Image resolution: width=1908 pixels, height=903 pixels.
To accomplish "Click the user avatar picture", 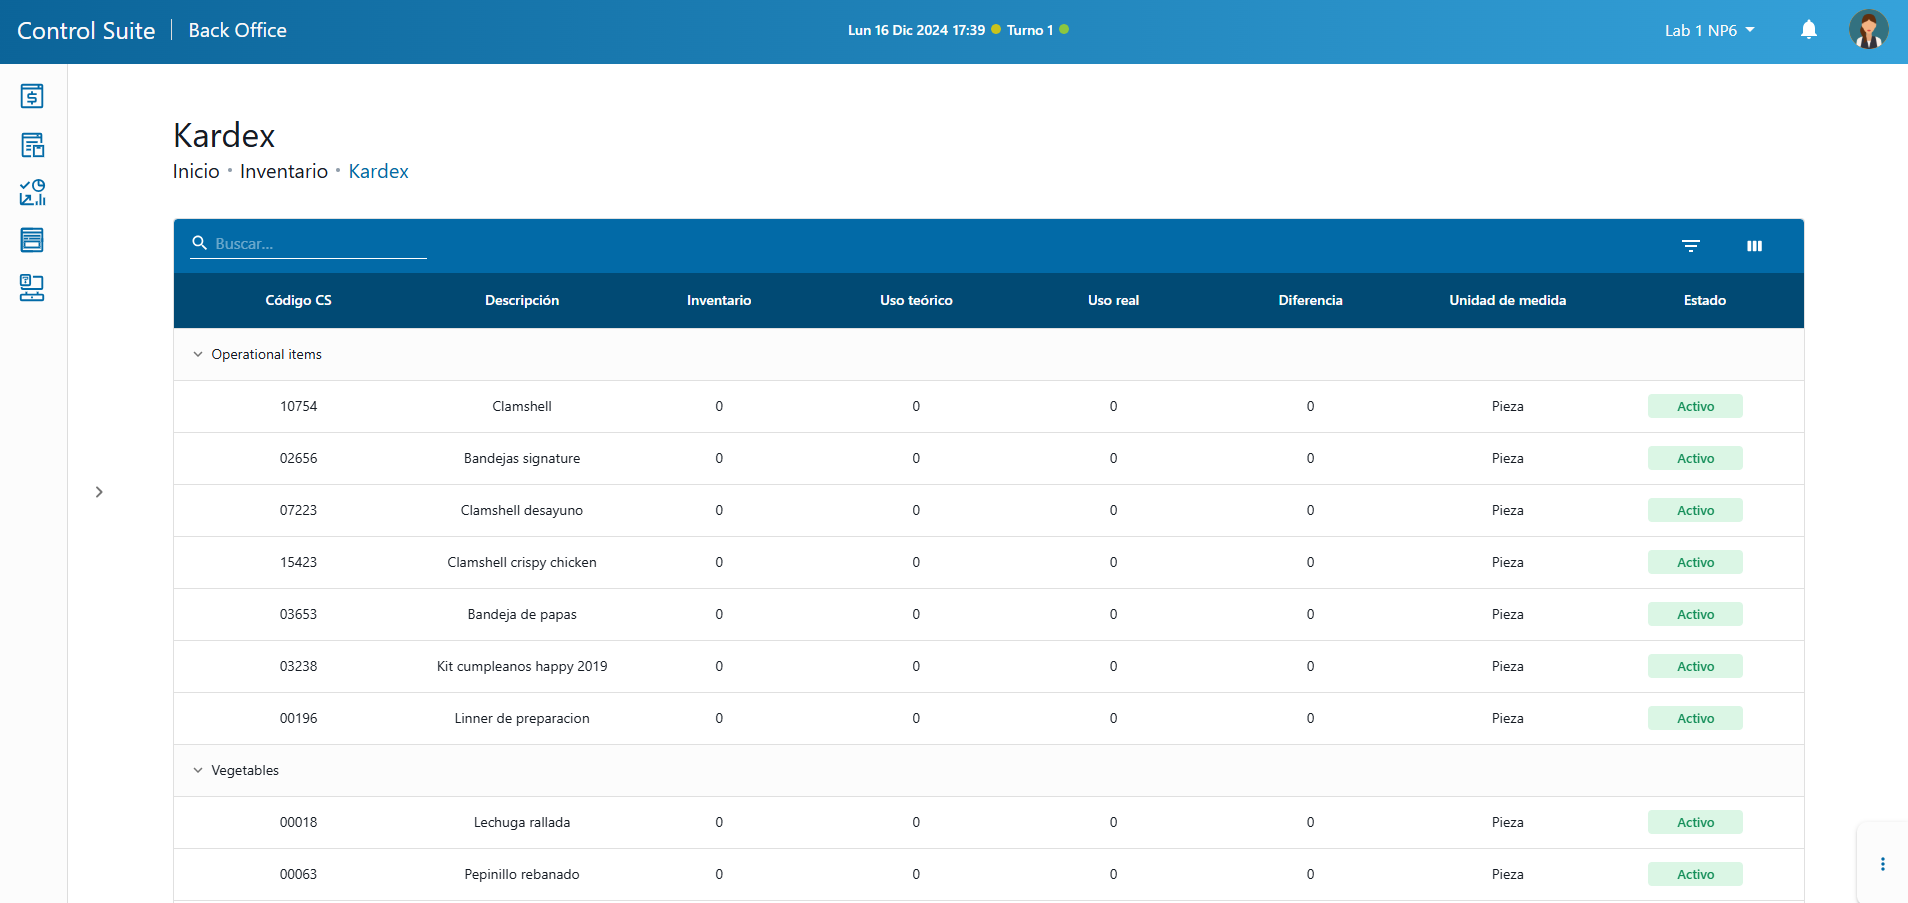I will coord(1867,30).
